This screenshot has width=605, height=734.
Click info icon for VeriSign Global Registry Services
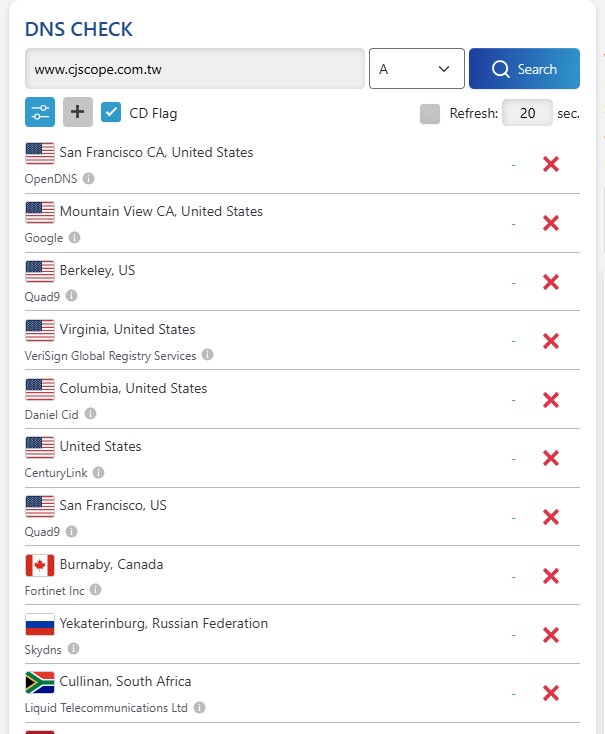tap(207, 355)
